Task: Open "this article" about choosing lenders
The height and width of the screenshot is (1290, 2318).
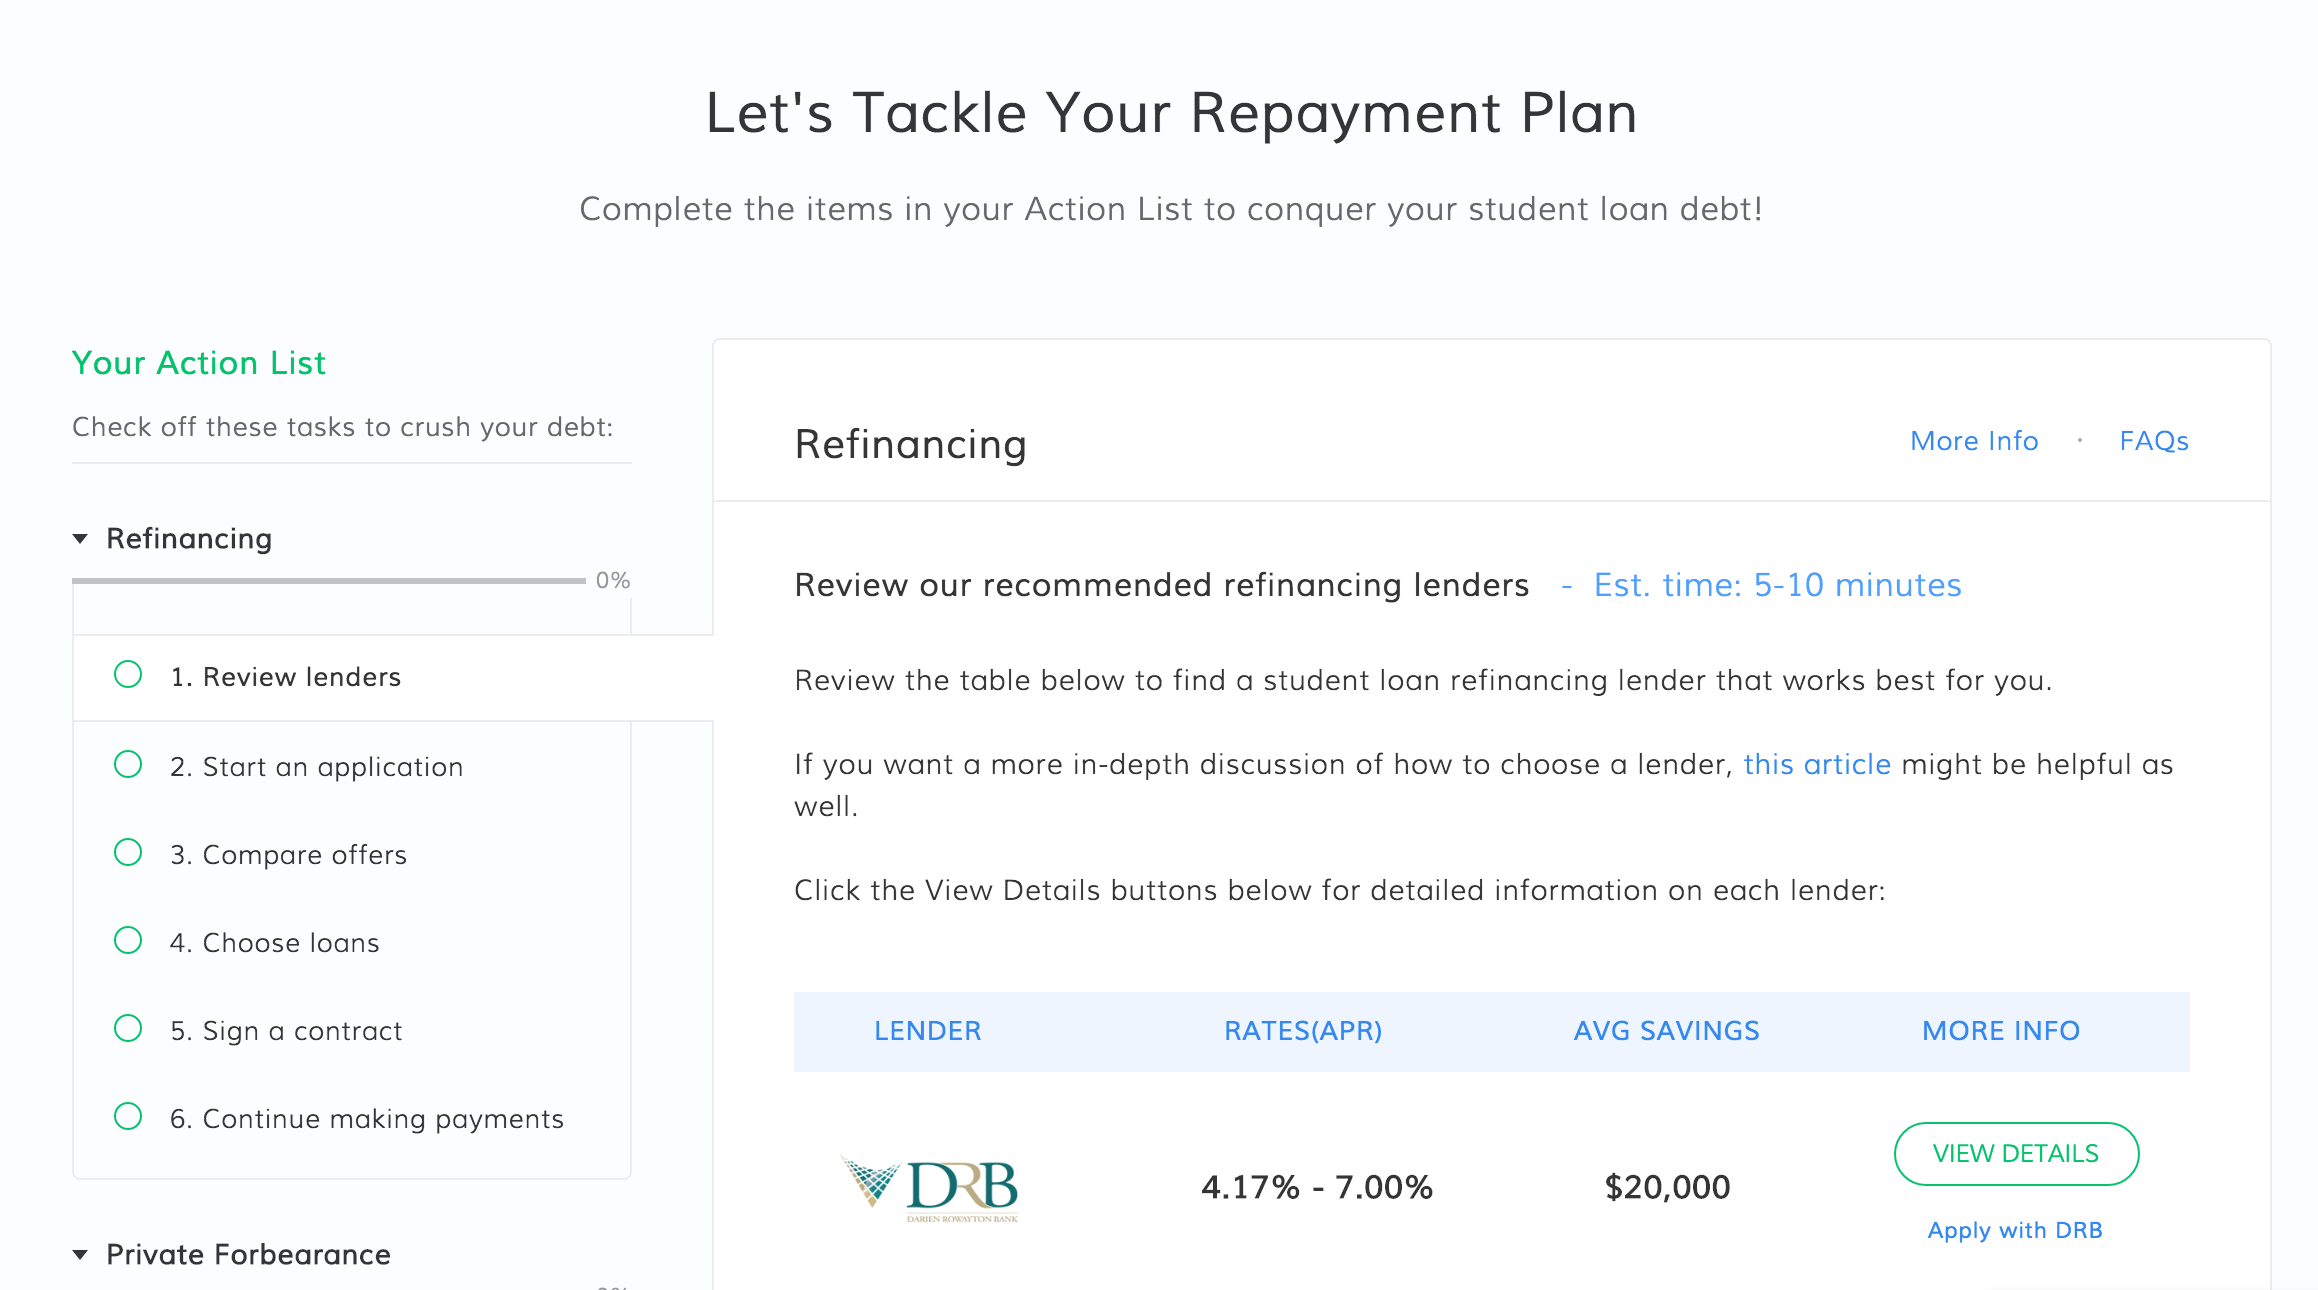Action: pyautogui.click(x=1817, y=764)
